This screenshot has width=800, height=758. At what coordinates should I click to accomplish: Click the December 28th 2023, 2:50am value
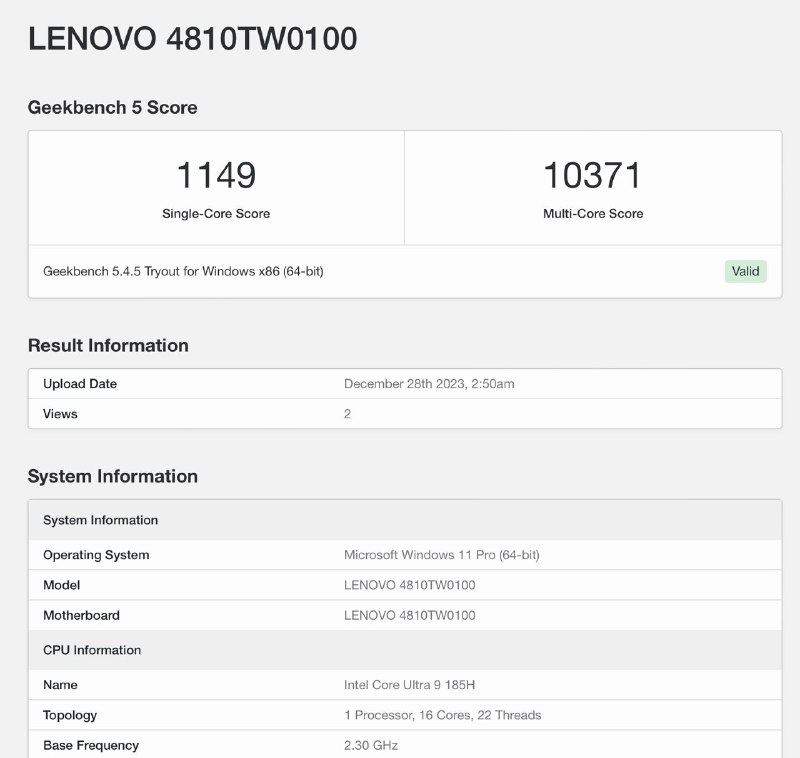[x=429, y=384]
